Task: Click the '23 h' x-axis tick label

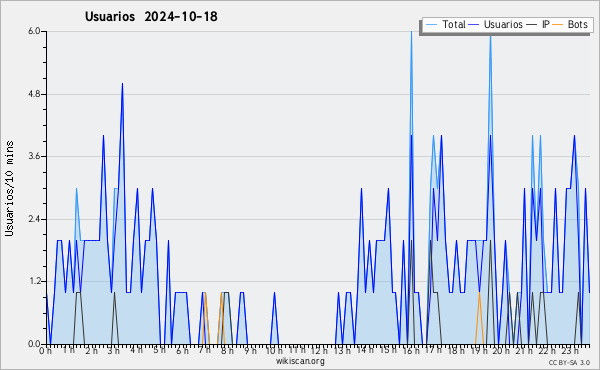Action: 571,350
